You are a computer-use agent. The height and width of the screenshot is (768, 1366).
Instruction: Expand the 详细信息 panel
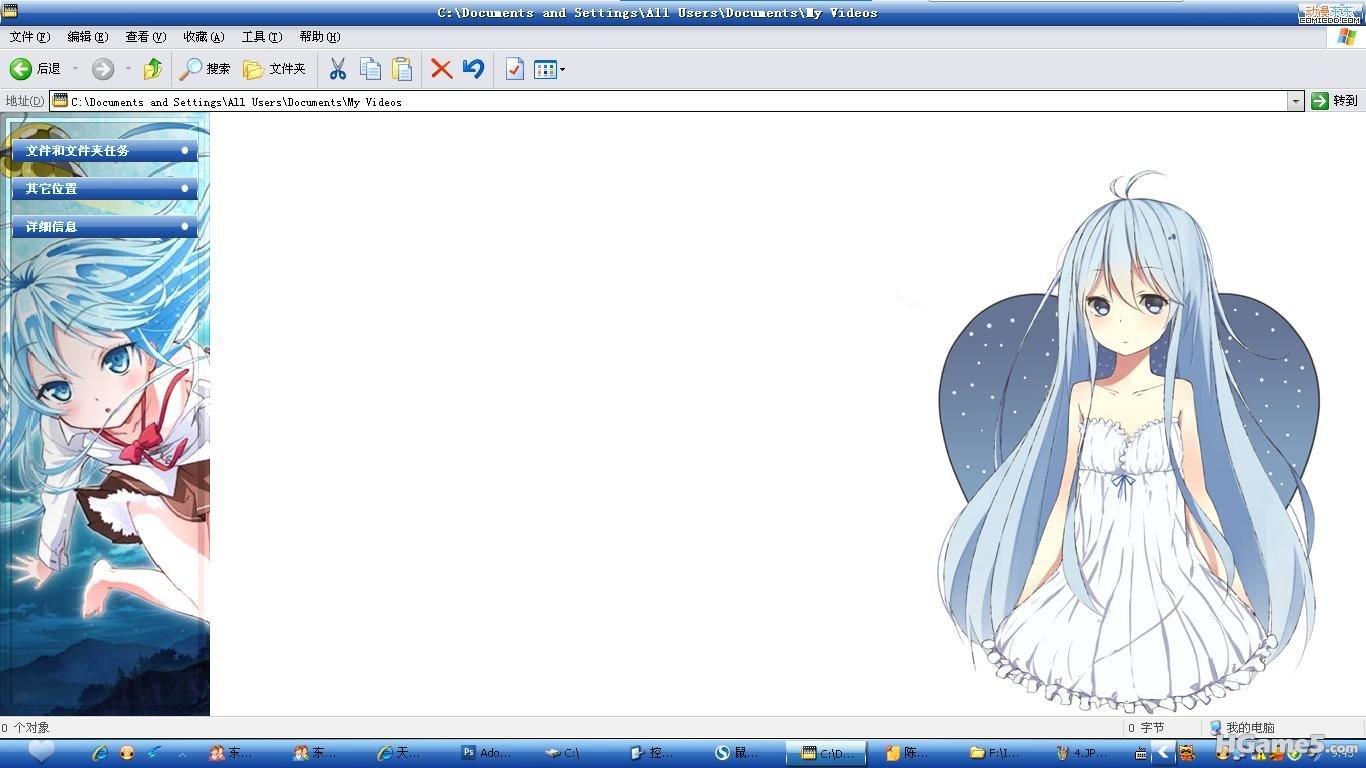(104, 227)
